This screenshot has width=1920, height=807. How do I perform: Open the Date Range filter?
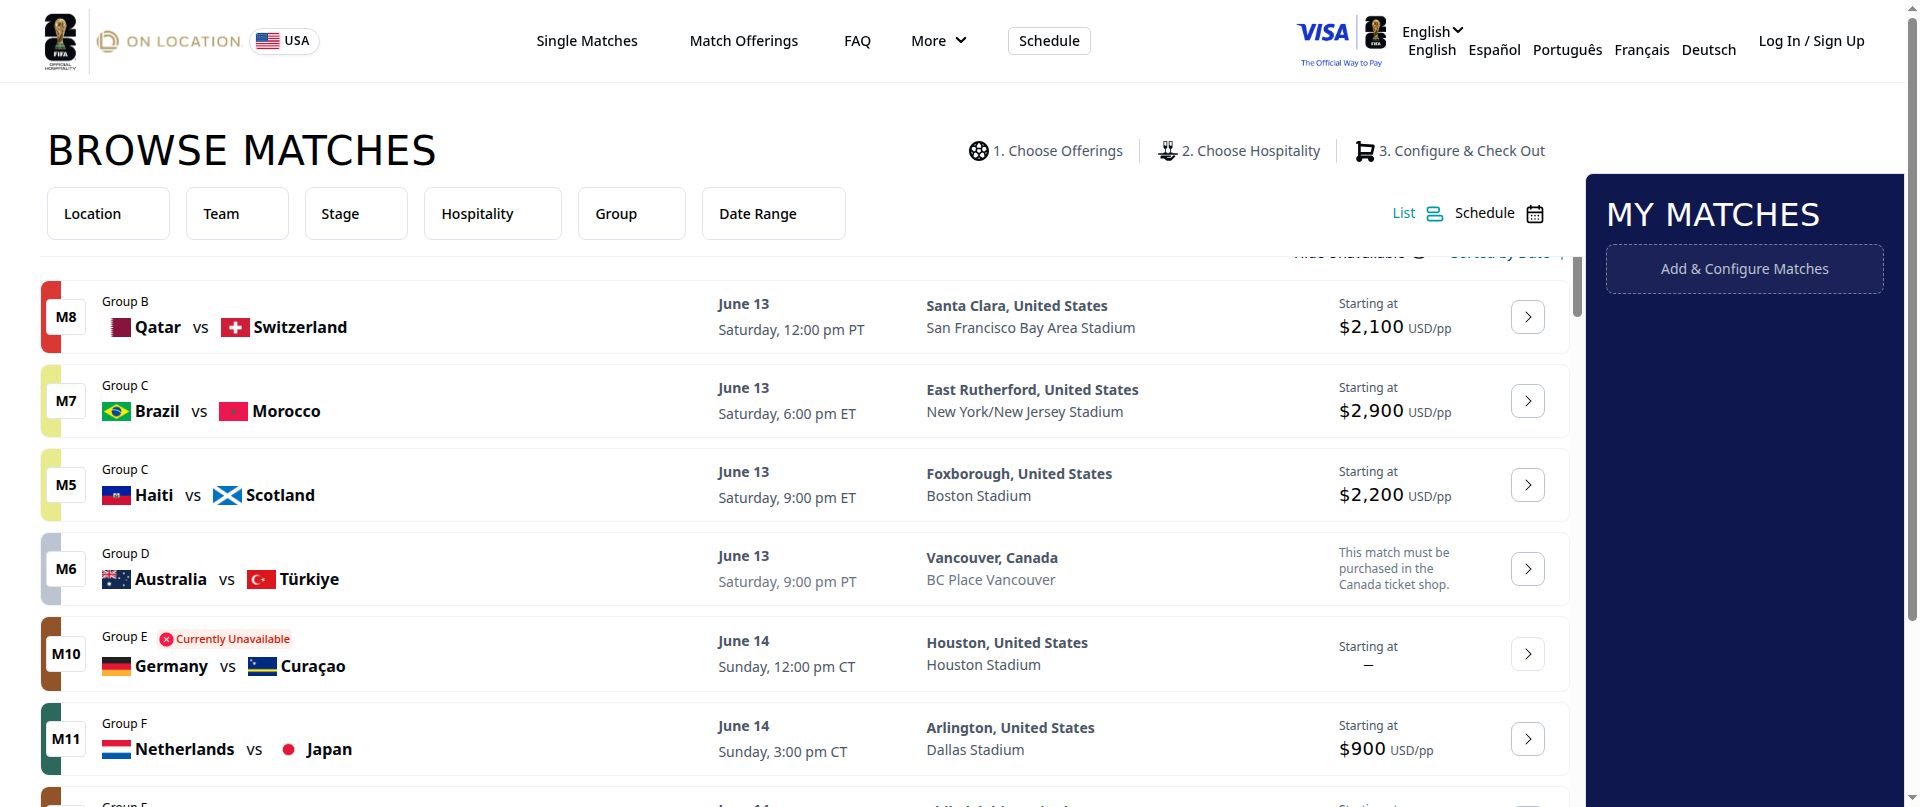click(773, 213)
